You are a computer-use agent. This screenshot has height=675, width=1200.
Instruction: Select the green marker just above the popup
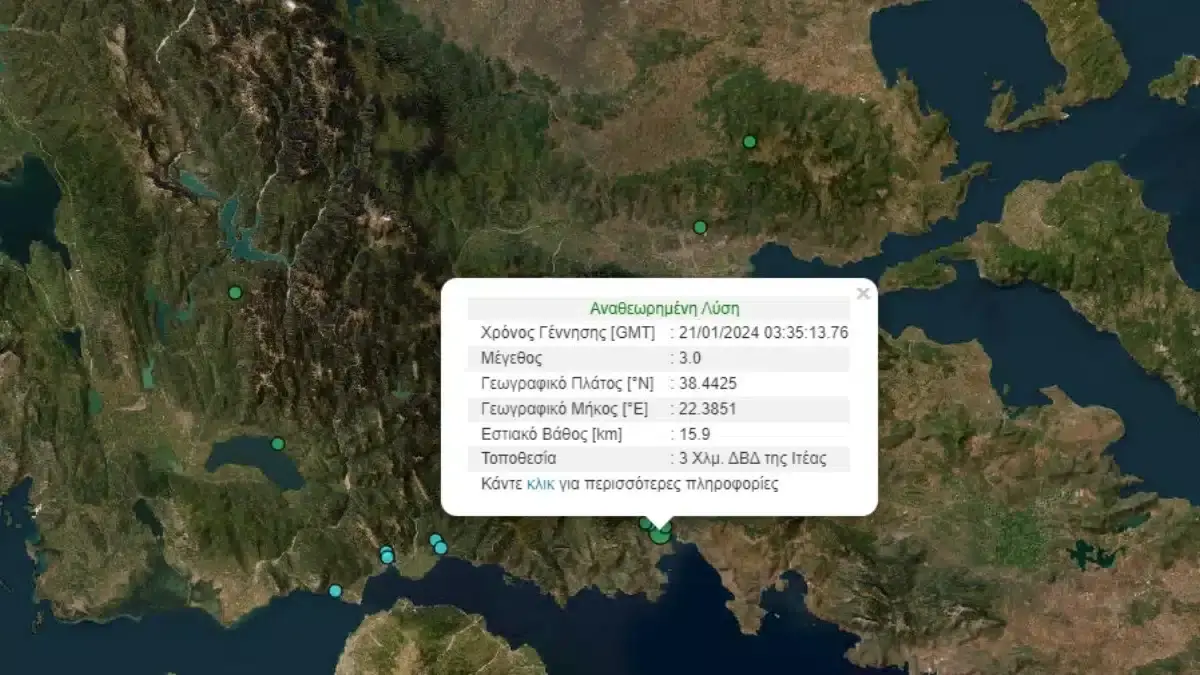point(700,227)
